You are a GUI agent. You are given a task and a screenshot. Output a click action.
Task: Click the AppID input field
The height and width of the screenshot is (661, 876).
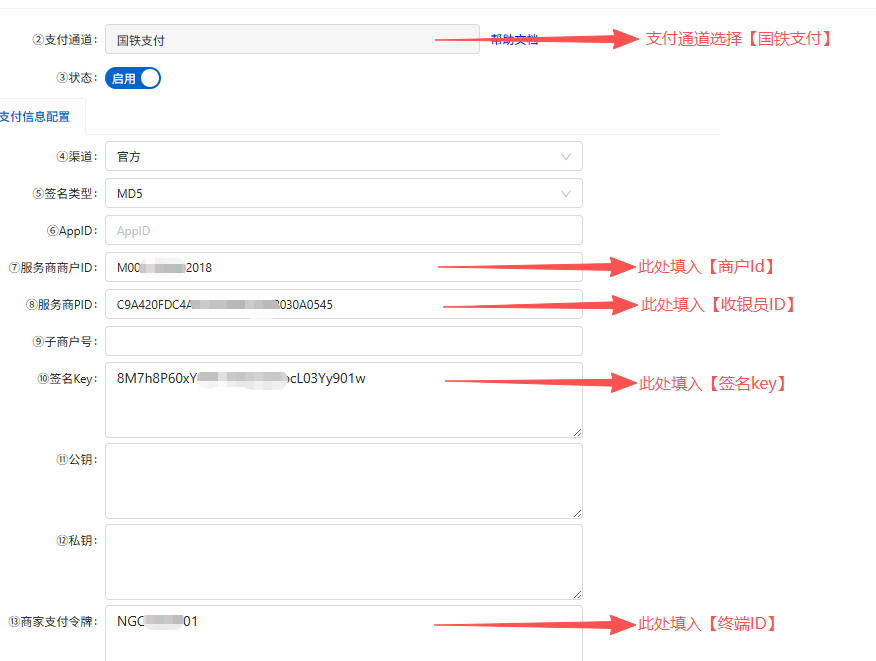pos(343,230)
